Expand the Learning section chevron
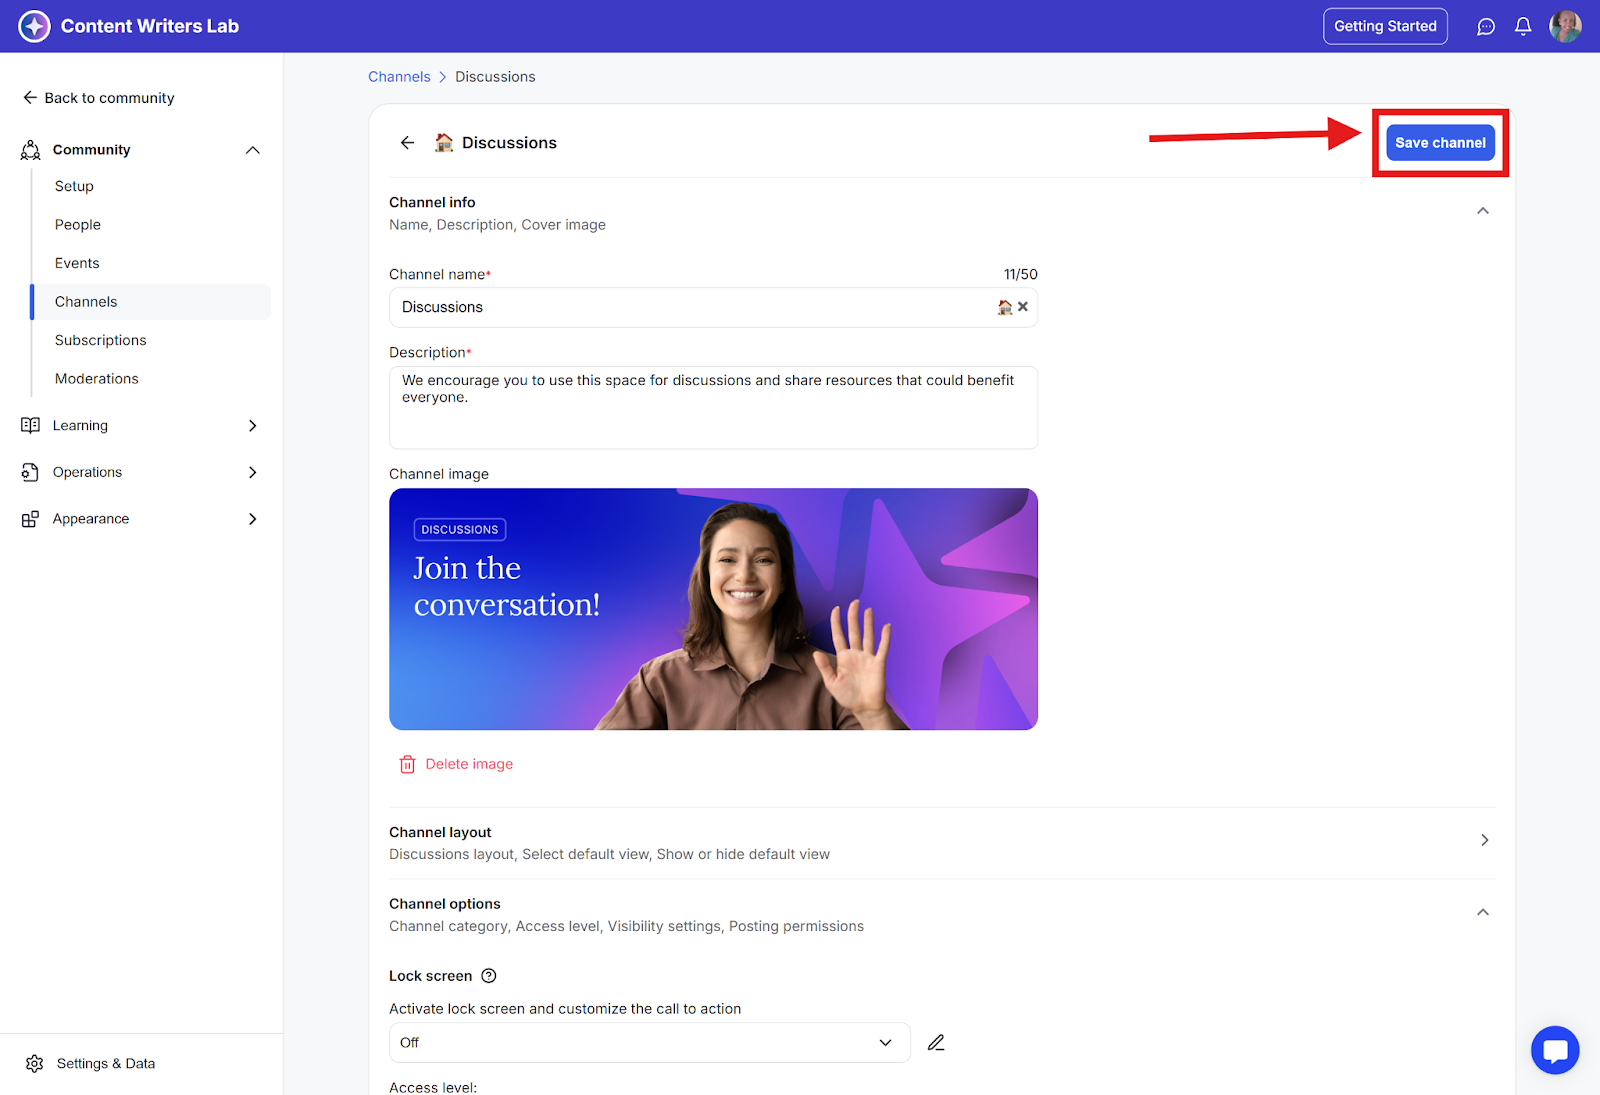The height and width of the screenshot is (1095, 1600). [x=253, y=425]
